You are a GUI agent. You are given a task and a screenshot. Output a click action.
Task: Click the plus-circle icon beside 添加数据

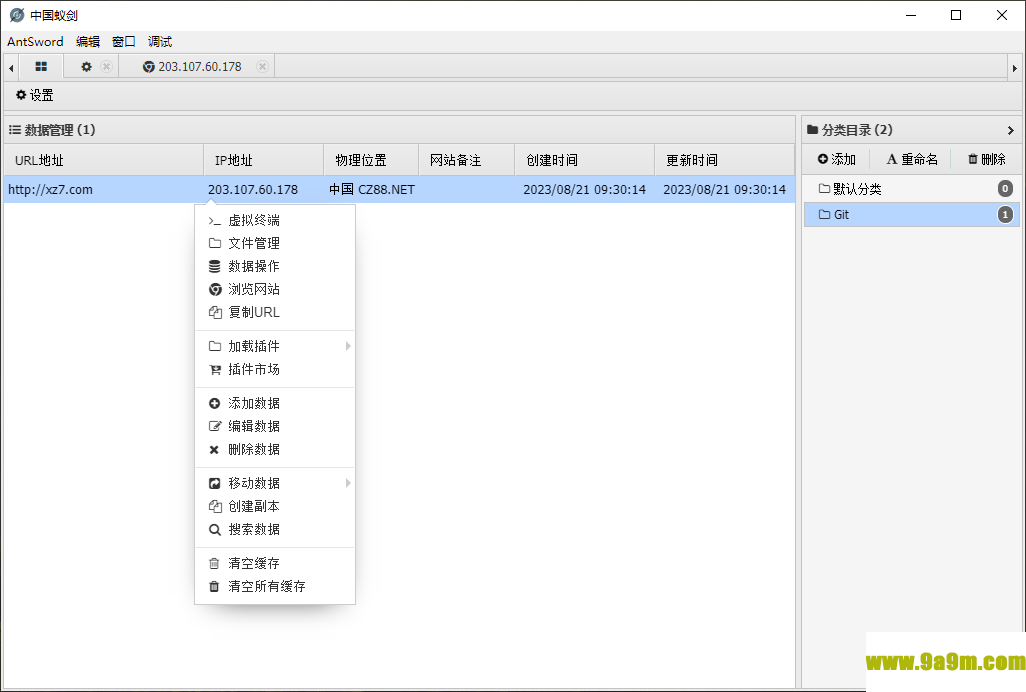(214, 404)
